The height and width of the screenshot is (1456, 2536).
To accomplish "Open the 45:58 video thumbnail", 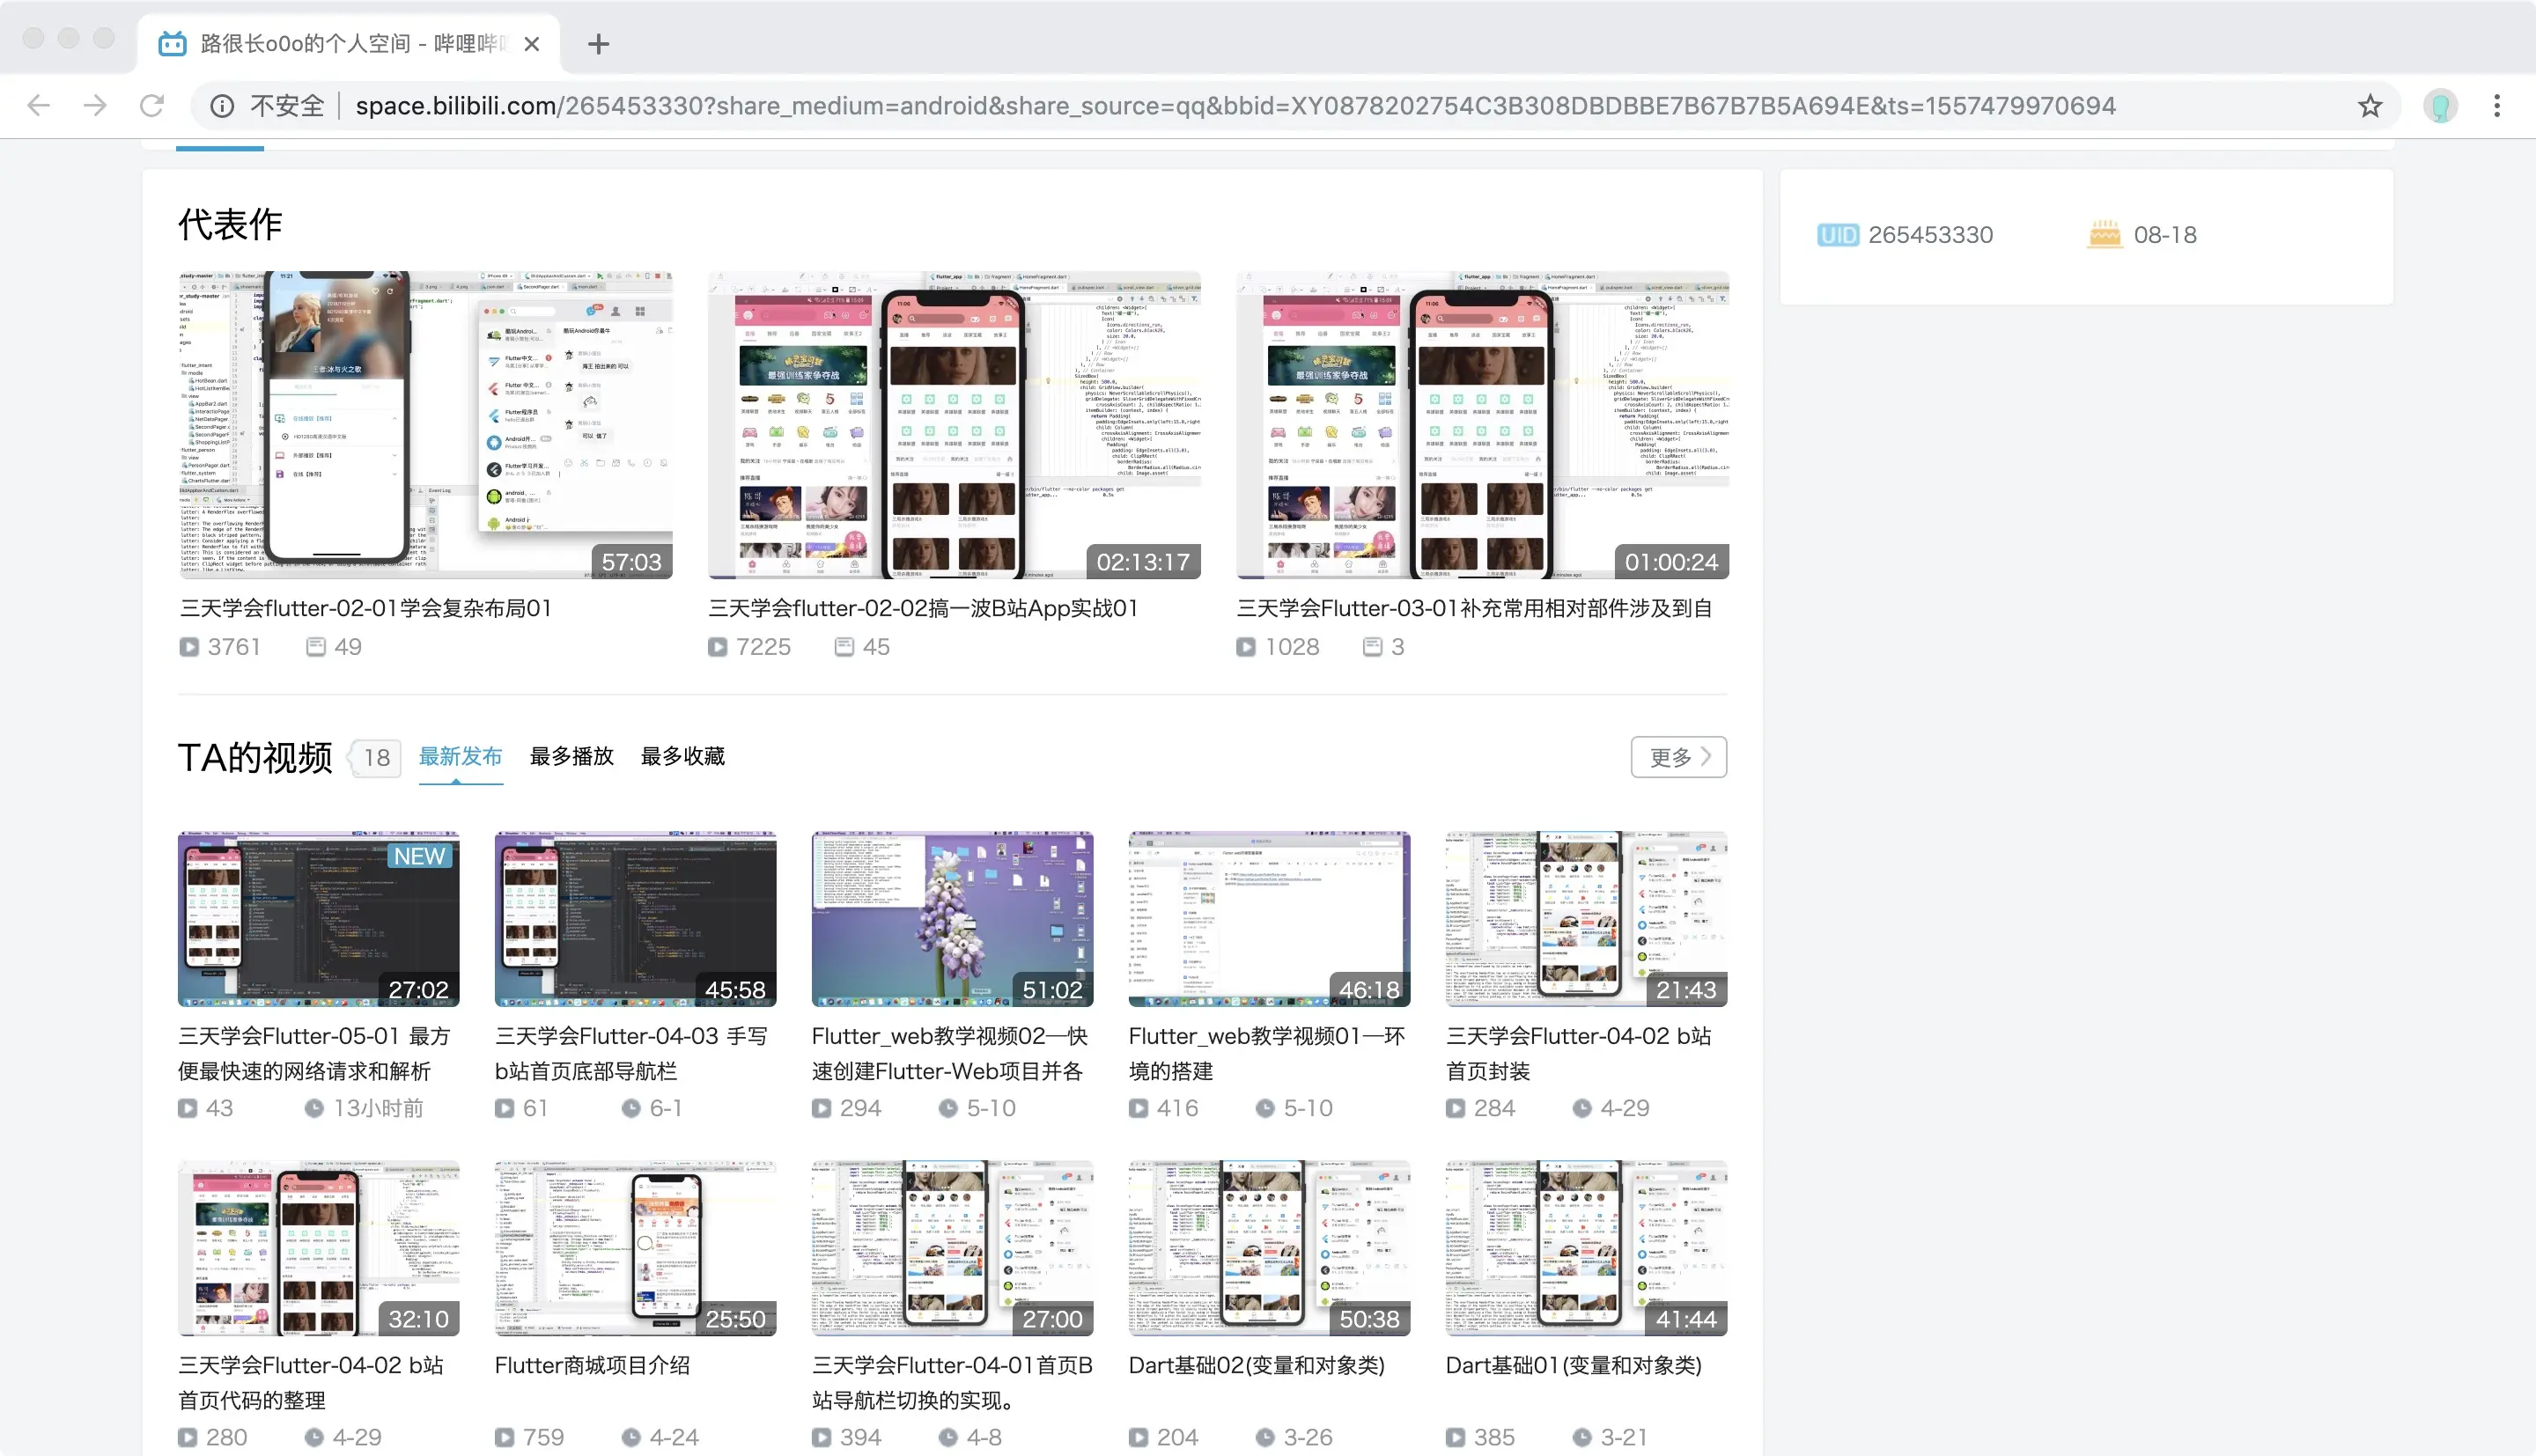I will pos(635,918).
